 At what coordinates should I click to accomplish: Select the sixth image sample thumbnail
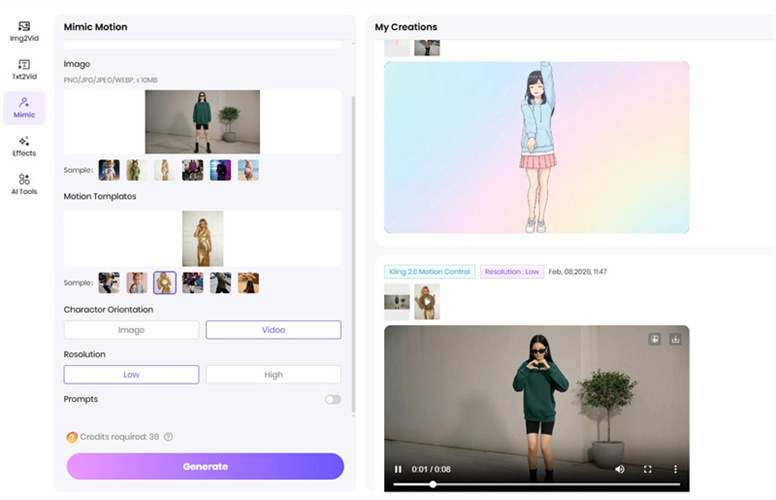pyautogui.click(x=248, y=170)
